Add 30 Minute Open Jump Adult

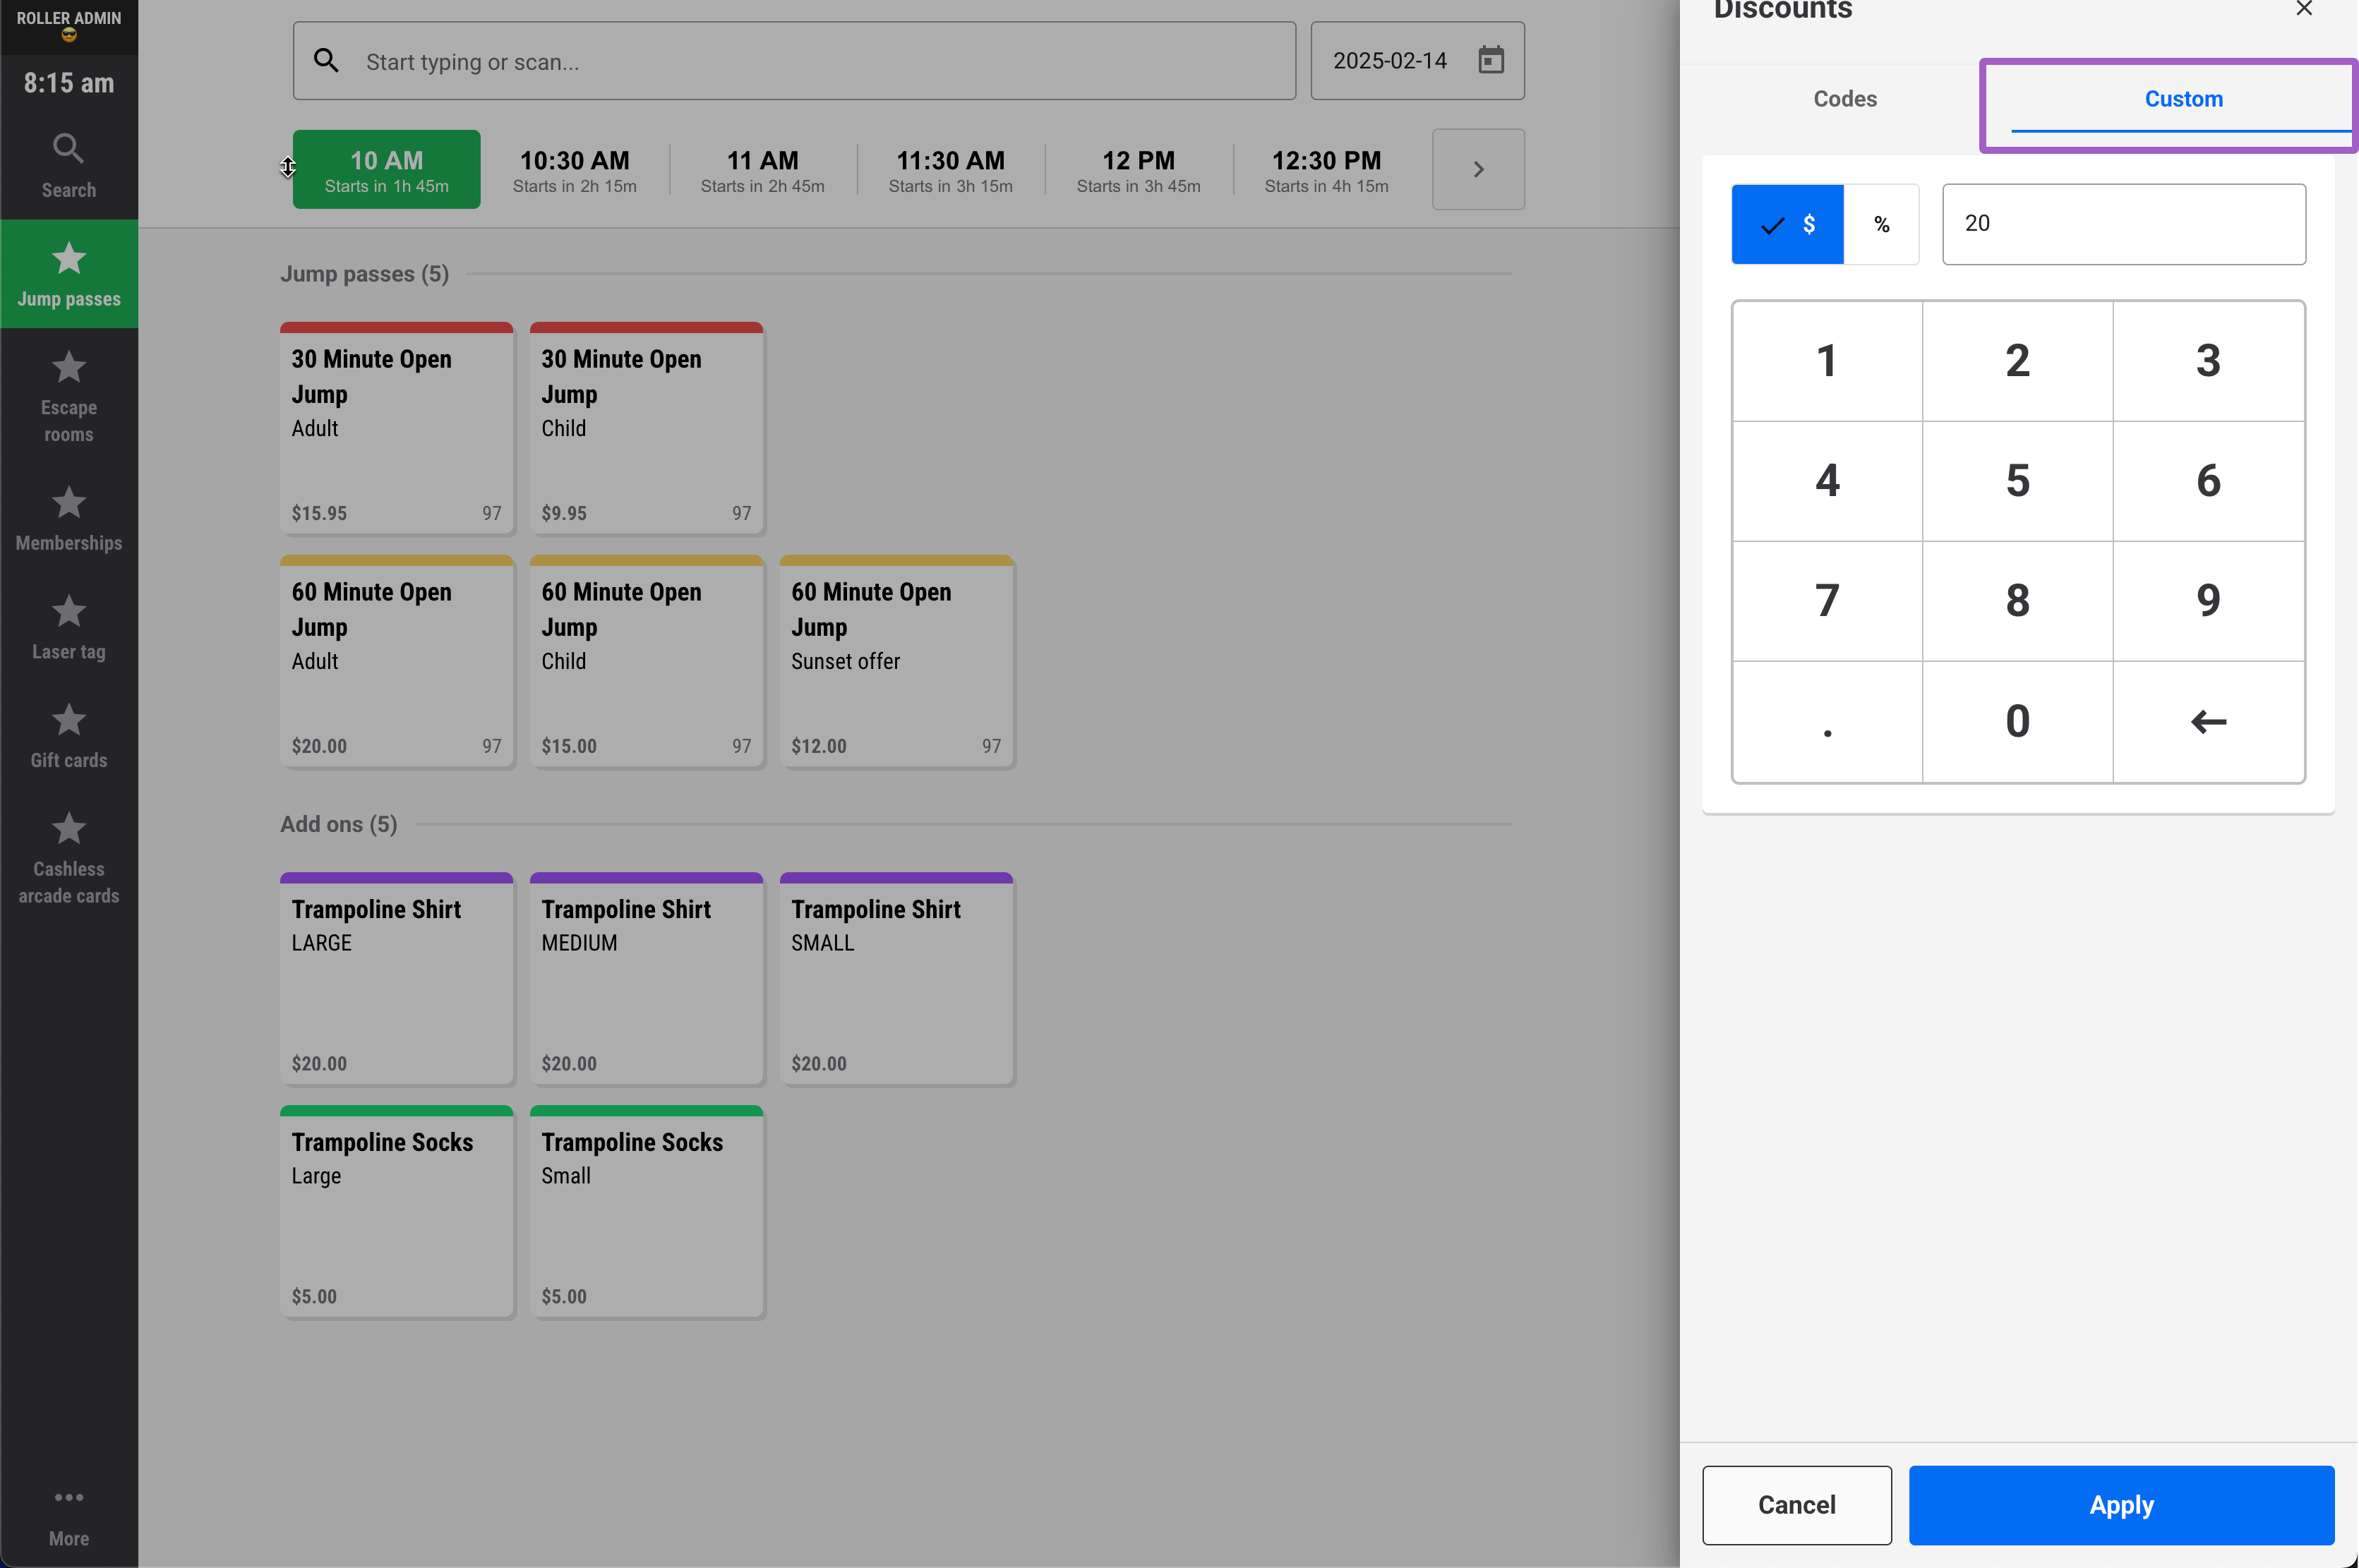[396, 428]
